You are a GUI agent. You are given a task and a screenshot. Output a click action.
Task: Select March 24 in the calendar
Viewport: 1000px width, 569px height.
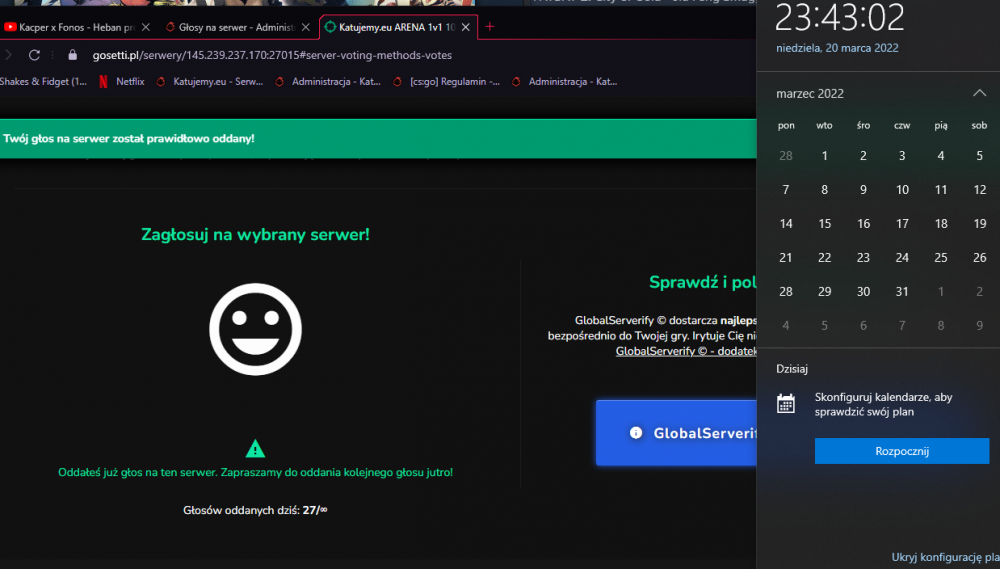pyautogui.click(x=902, y=258)
